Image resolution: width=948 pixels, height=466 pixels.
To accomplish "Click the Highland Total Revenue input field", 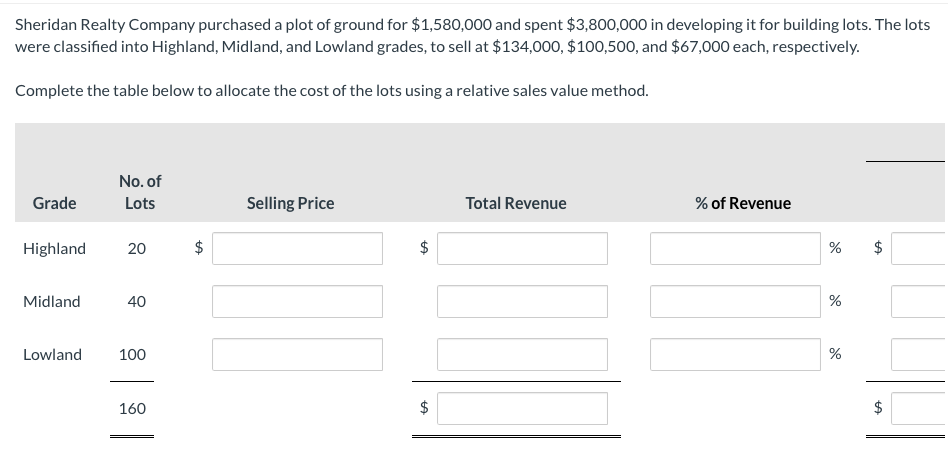I will coord(522,248).
